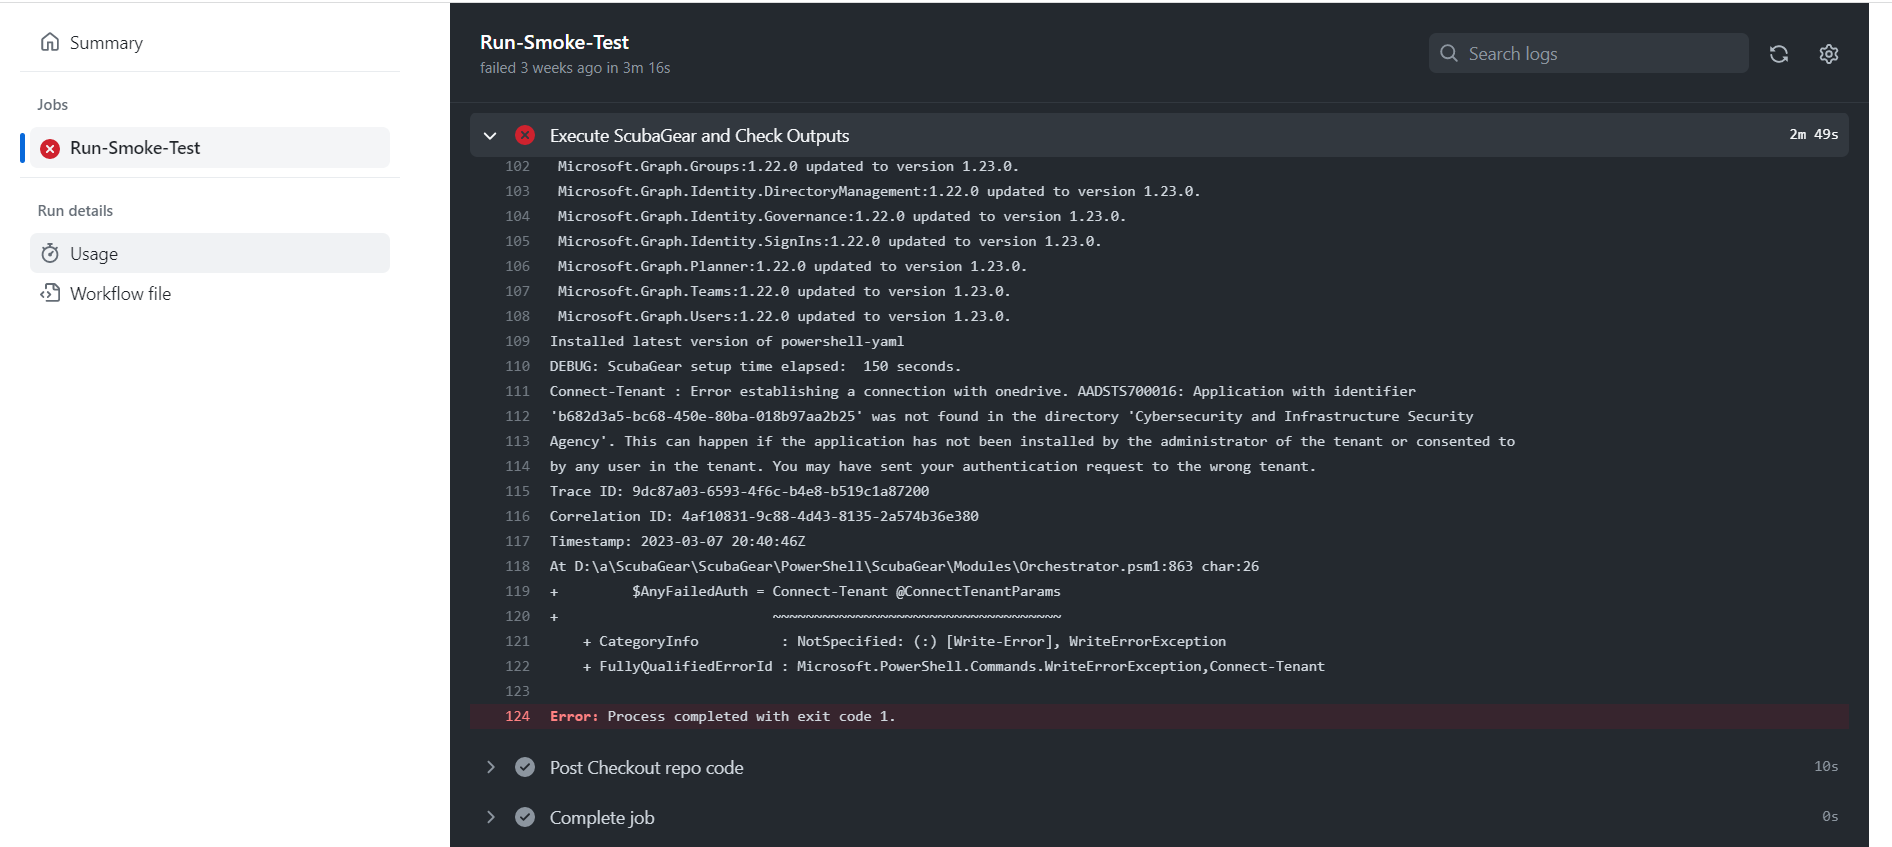
Task: Click the Workflow file icon
Action: point(50,293)
